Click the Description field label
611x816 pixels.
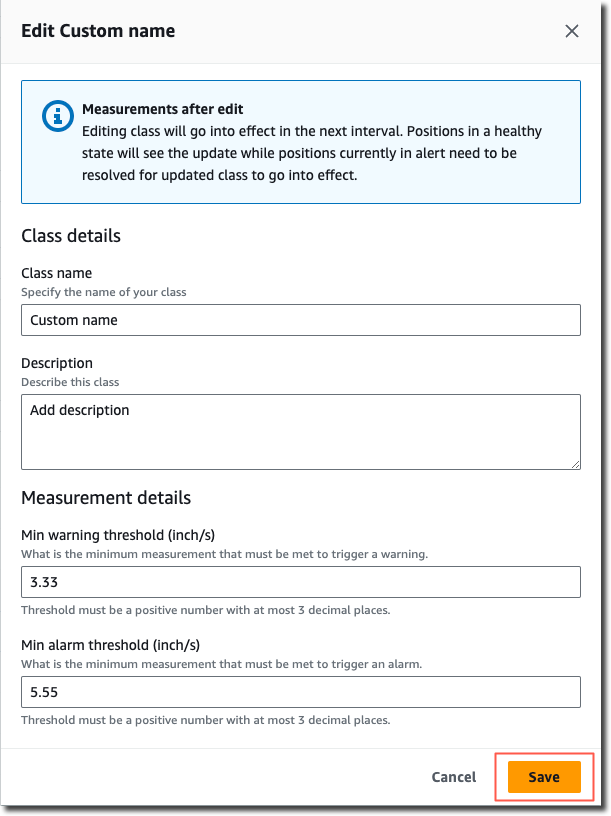click(57, 363)
